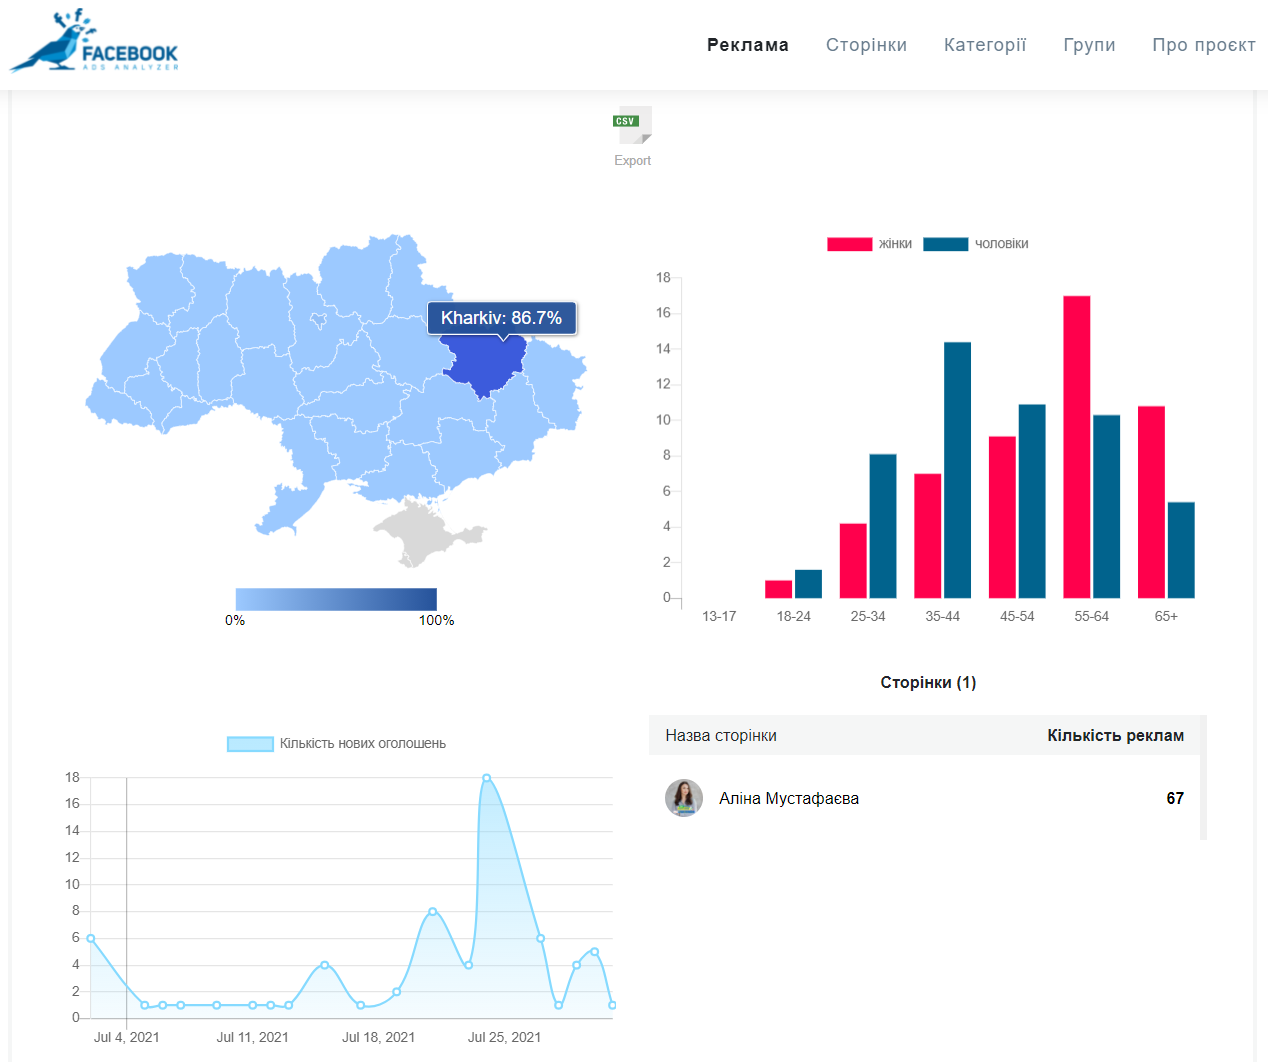Toggle the чоловіки legend series
This screenshot has height=1062, width=1268.
point(975,244)
